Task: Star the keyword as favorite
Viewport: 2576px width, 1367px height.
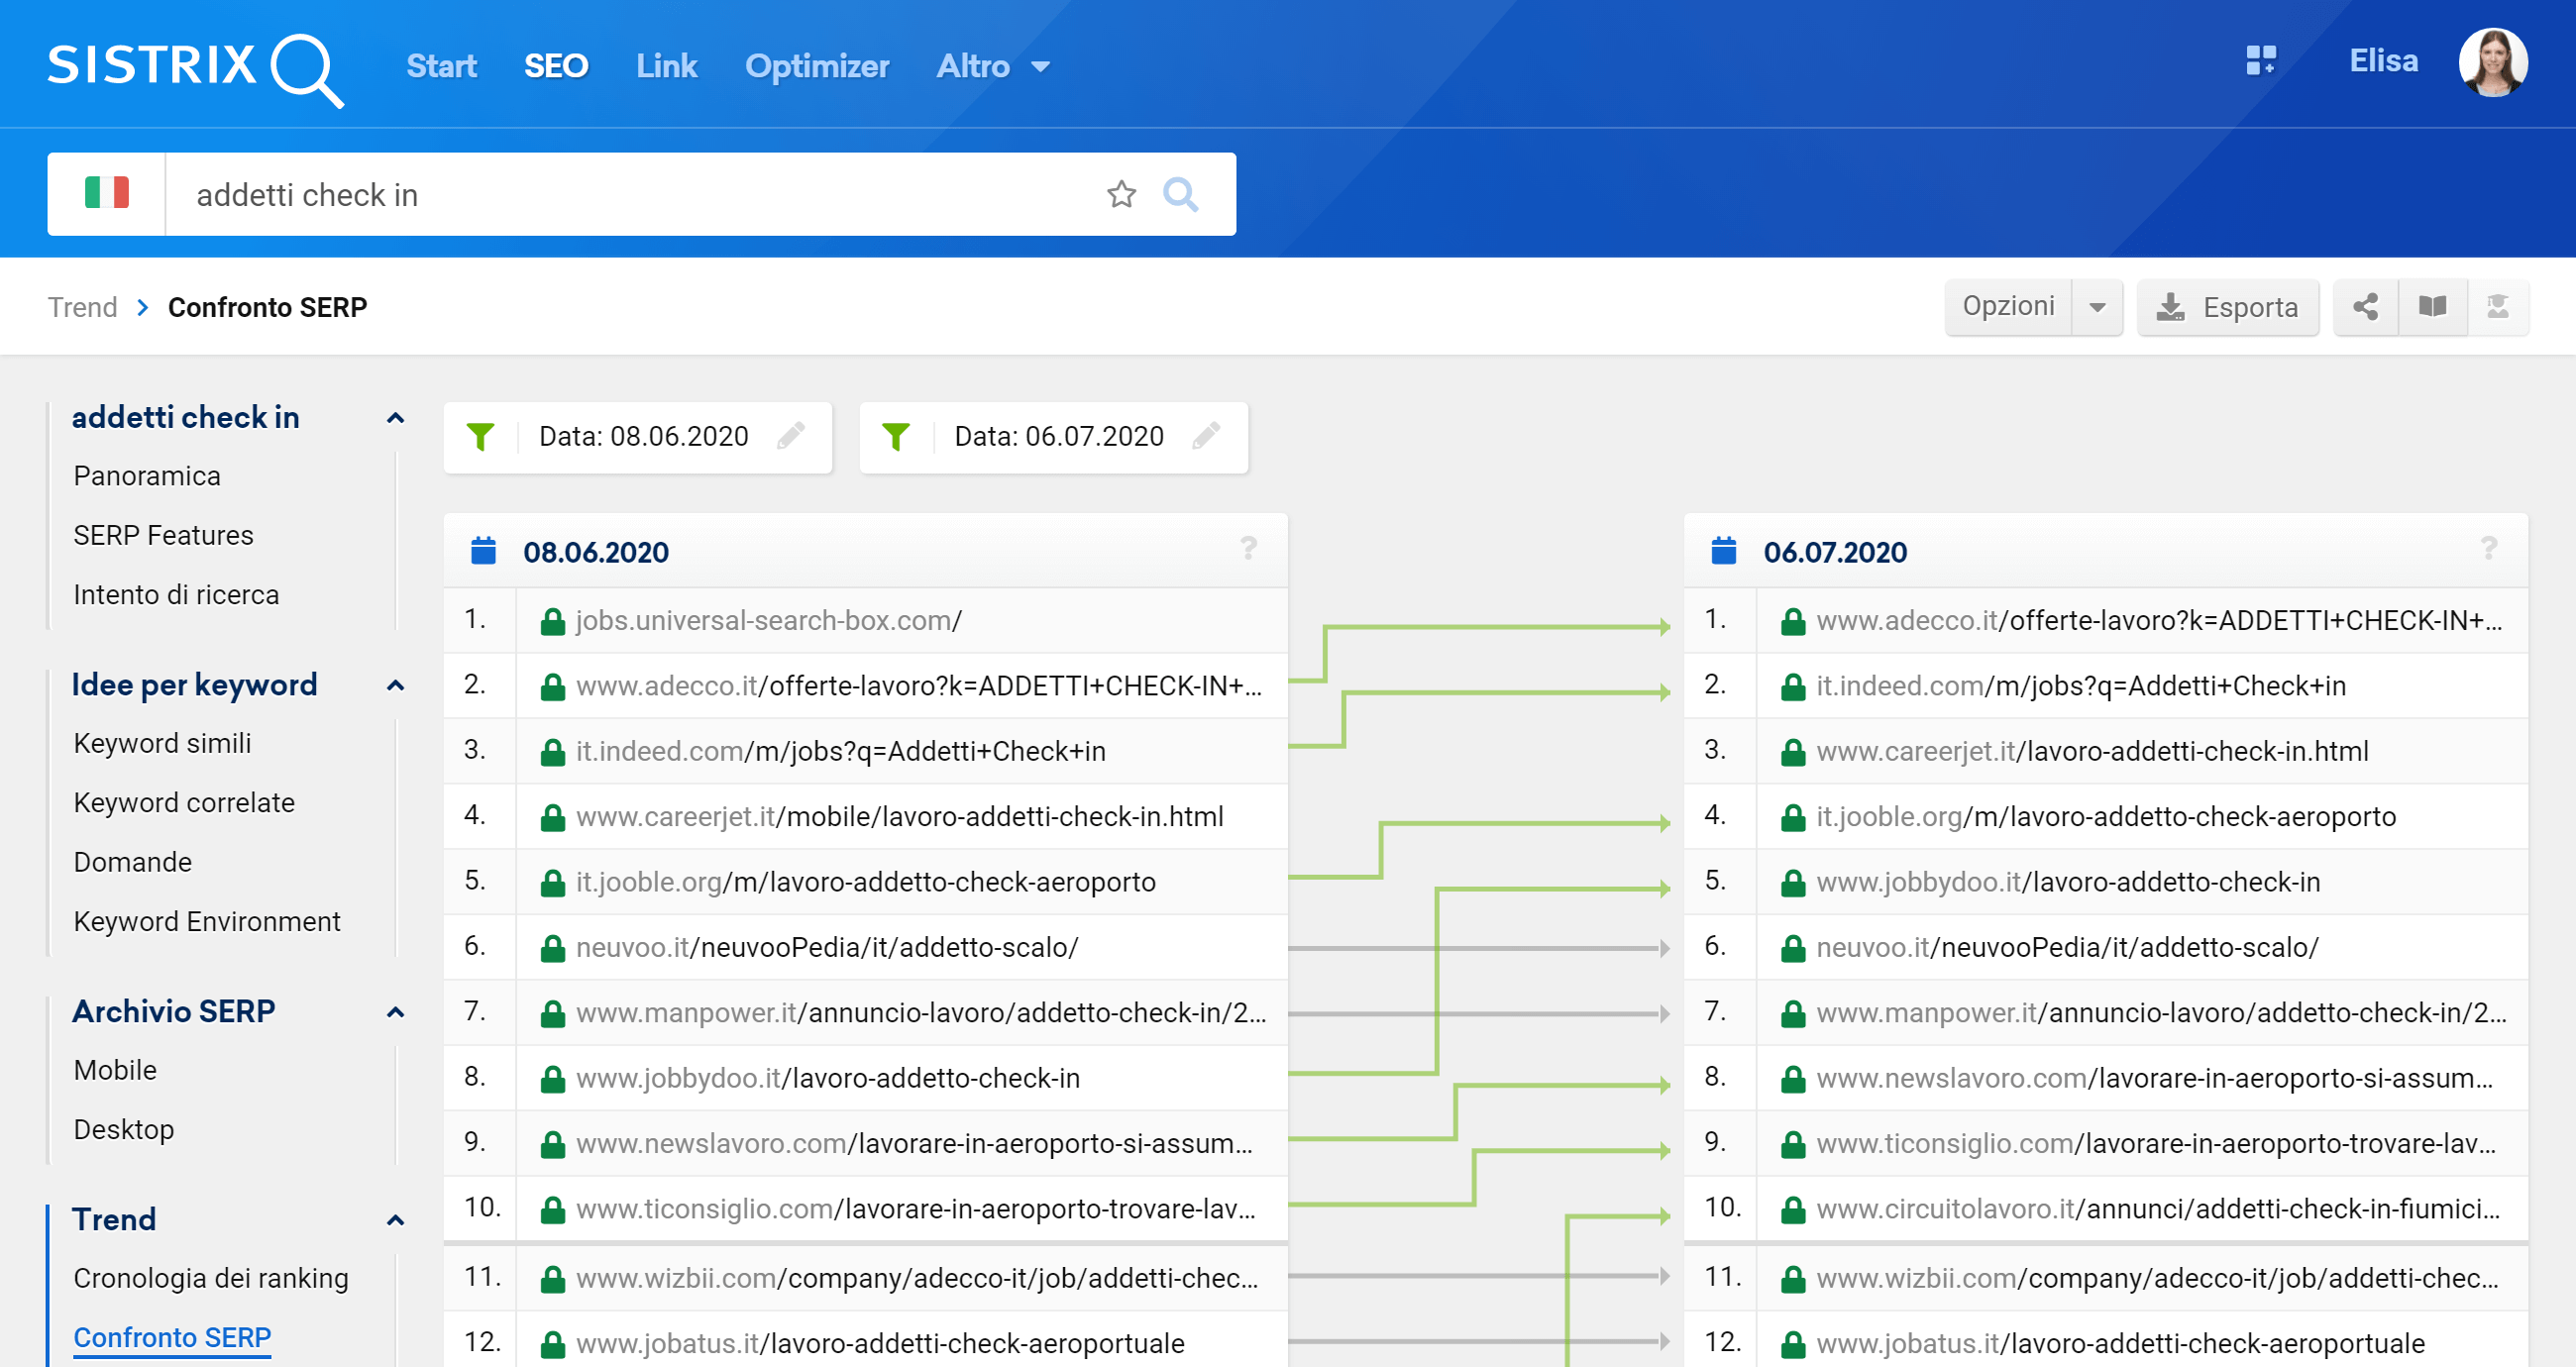Action: [1121, 194]
